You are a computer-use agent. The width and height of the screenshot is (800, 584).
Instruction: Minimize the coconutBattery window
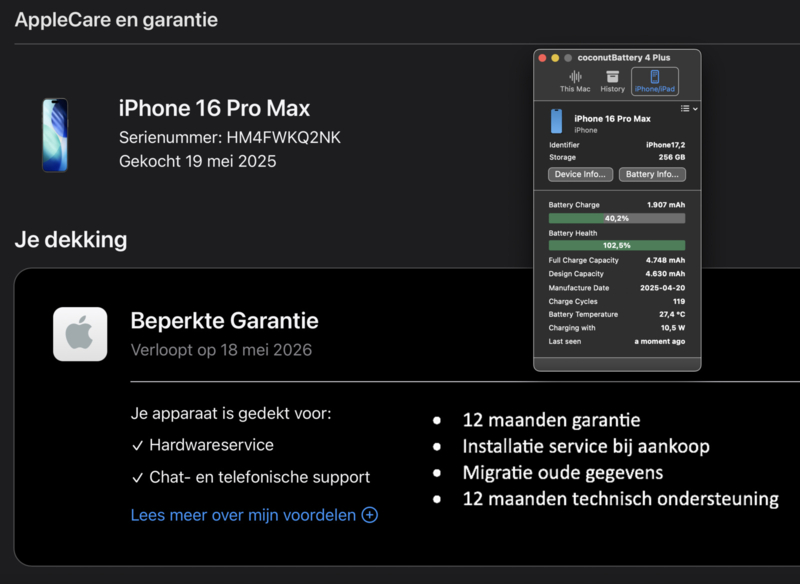click(x=556, y=58)
